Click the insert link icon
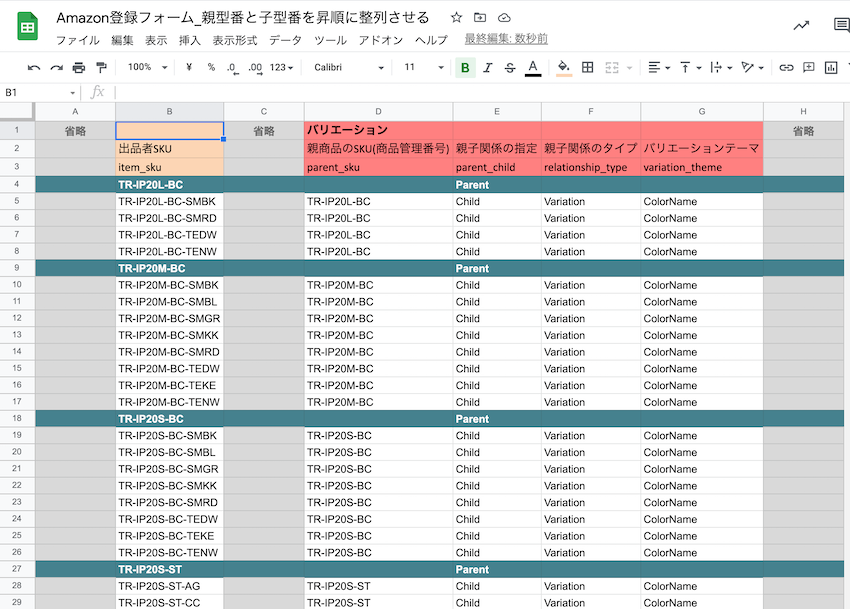Viewport: 850px width, 609px height. [786, 67]
